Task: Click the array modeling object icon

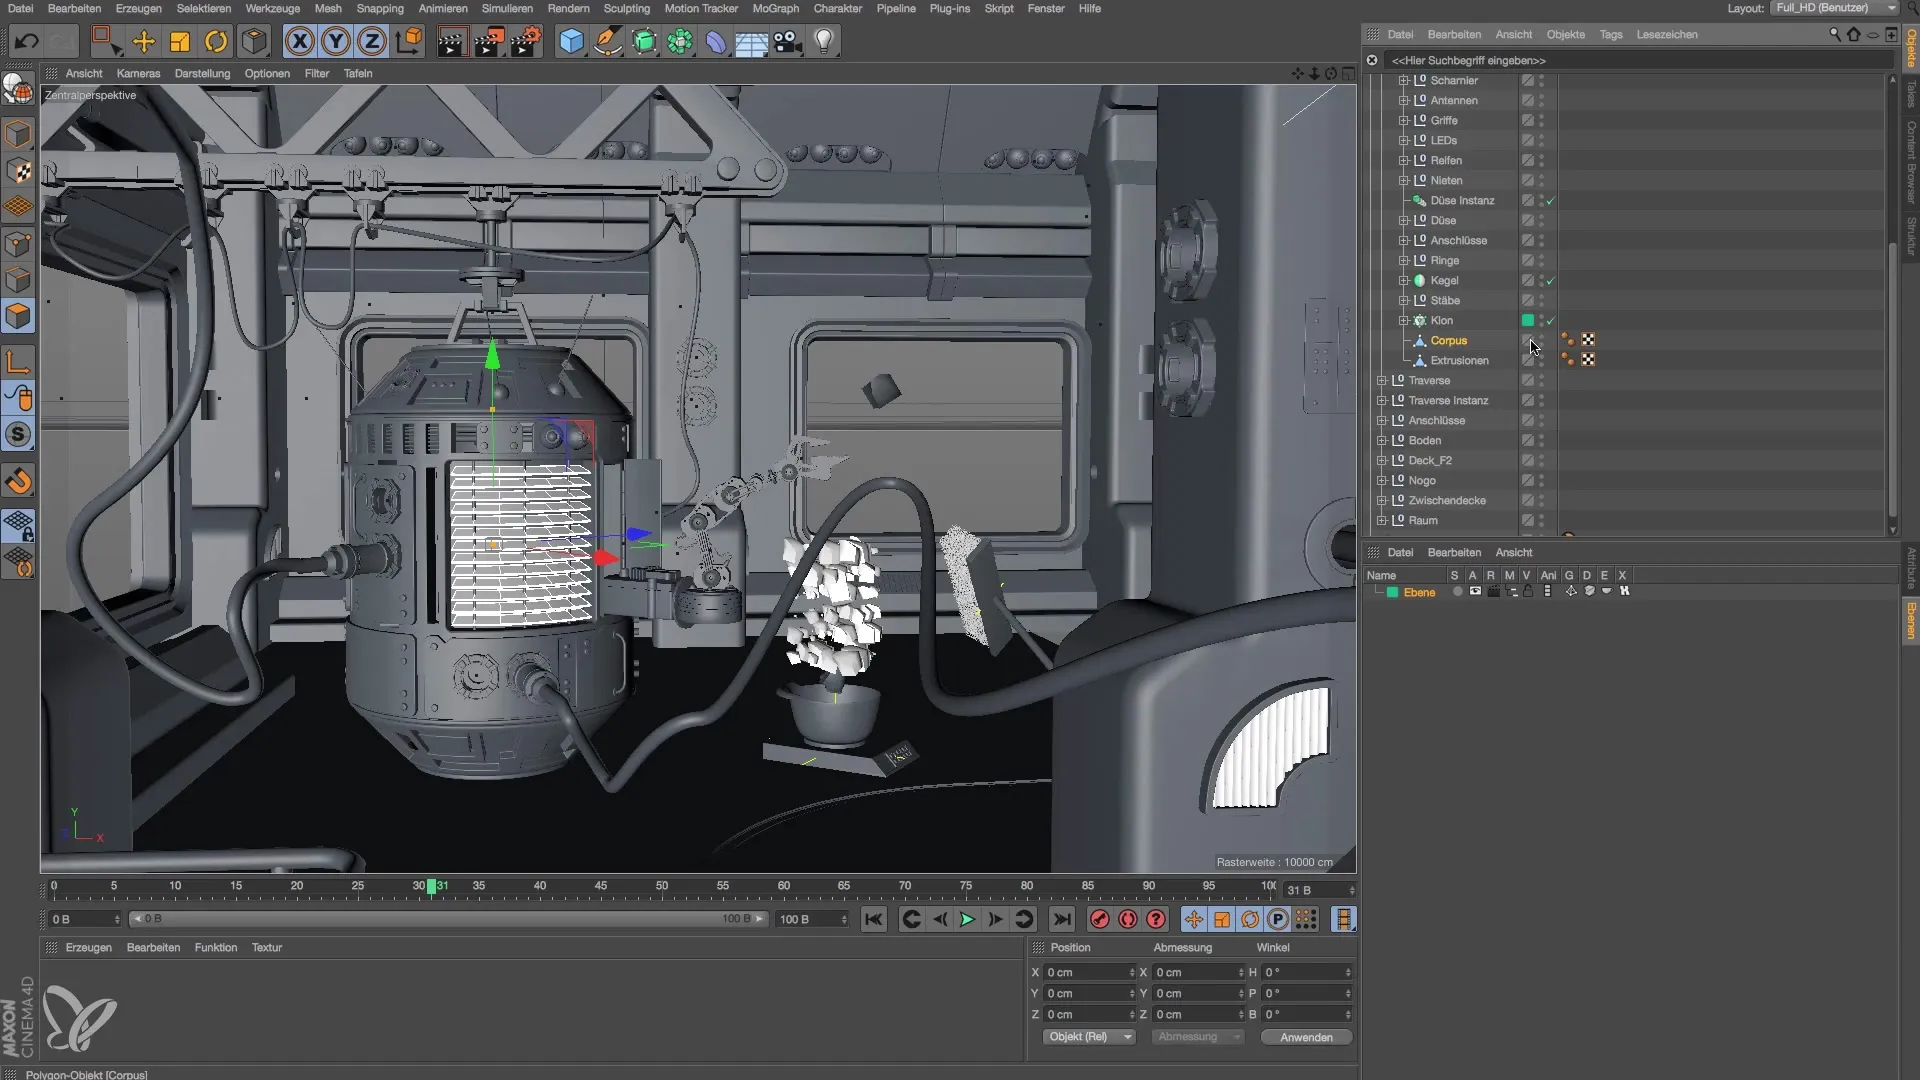Action: coord(680,42)
